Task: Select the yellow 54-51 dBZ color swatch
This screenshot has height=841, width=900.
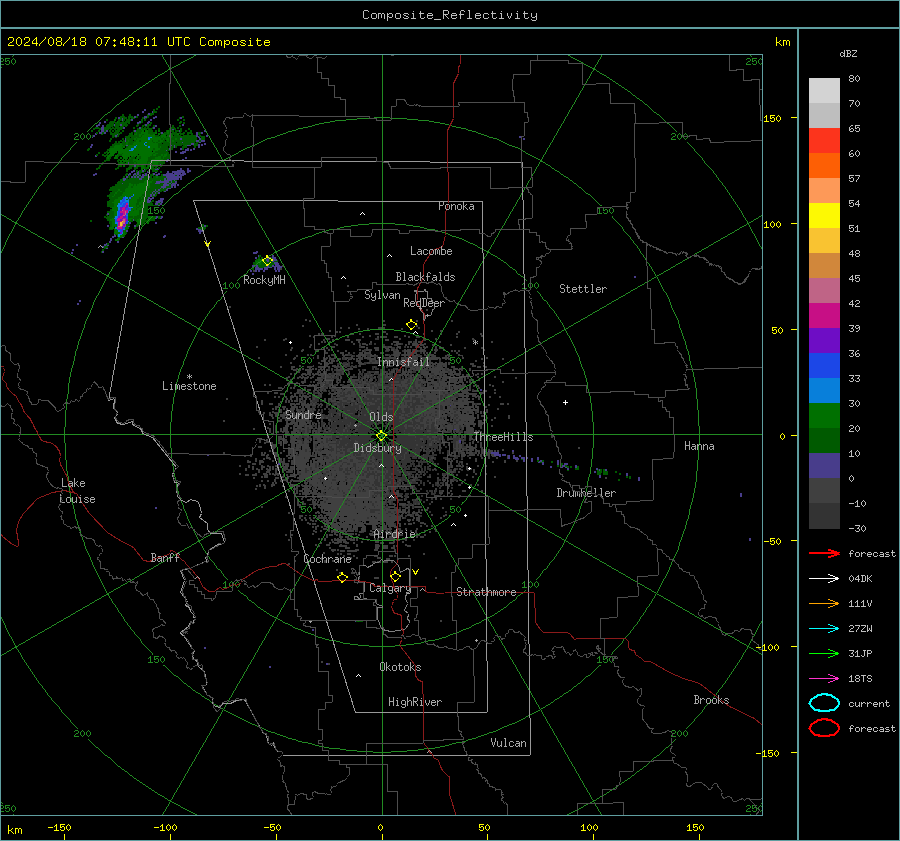Action: pyautogui.click(x=824, y=216)
